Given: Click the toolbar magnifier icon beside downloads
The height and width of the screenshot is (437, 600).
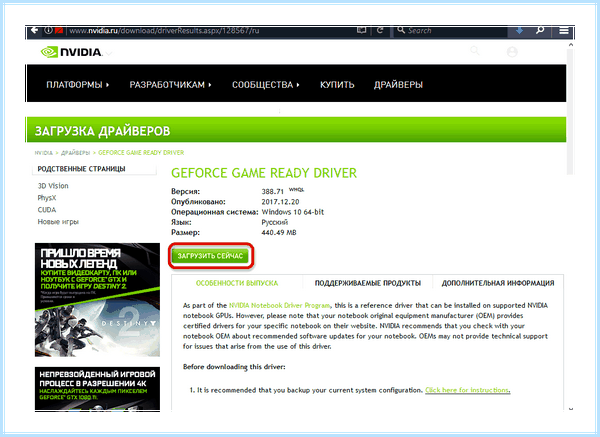Looking at the screenshot, I should pos(540,30).
